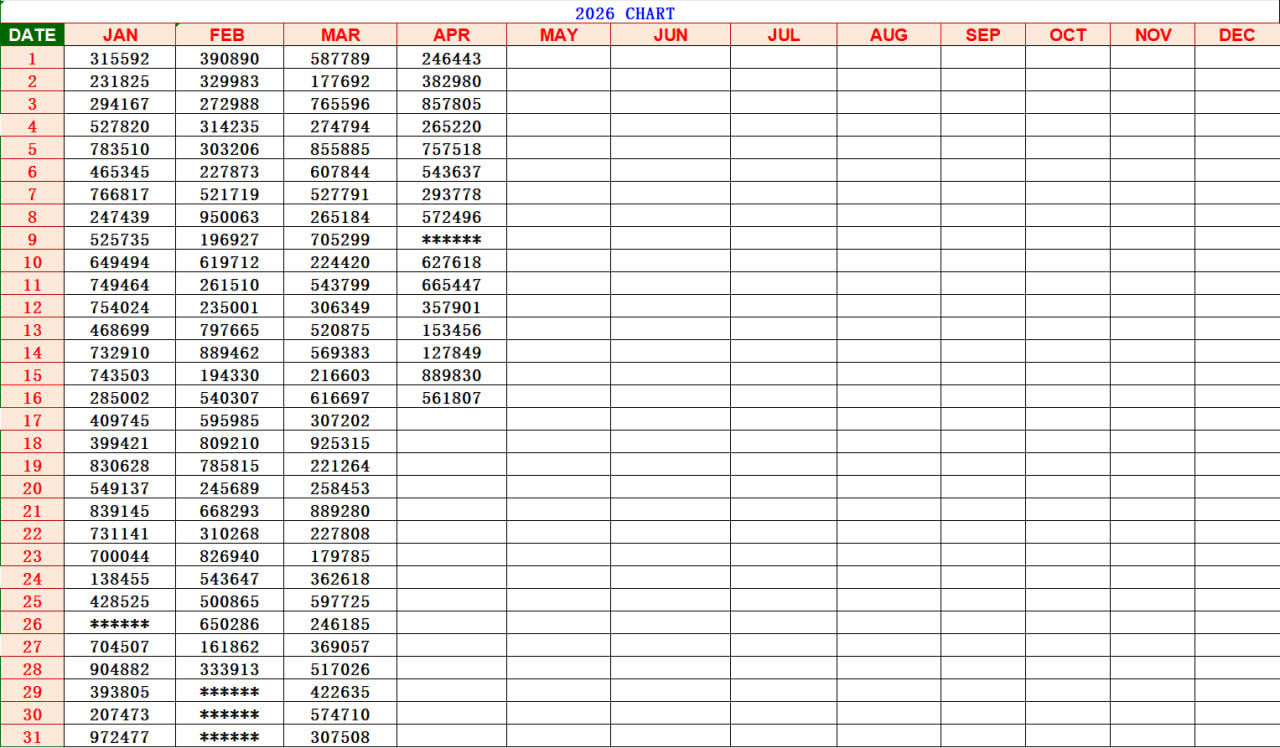The height and width of the screenshot is (748, 1280).
Task: Select the masked ****** cell in APR
Action: [451, 240]
